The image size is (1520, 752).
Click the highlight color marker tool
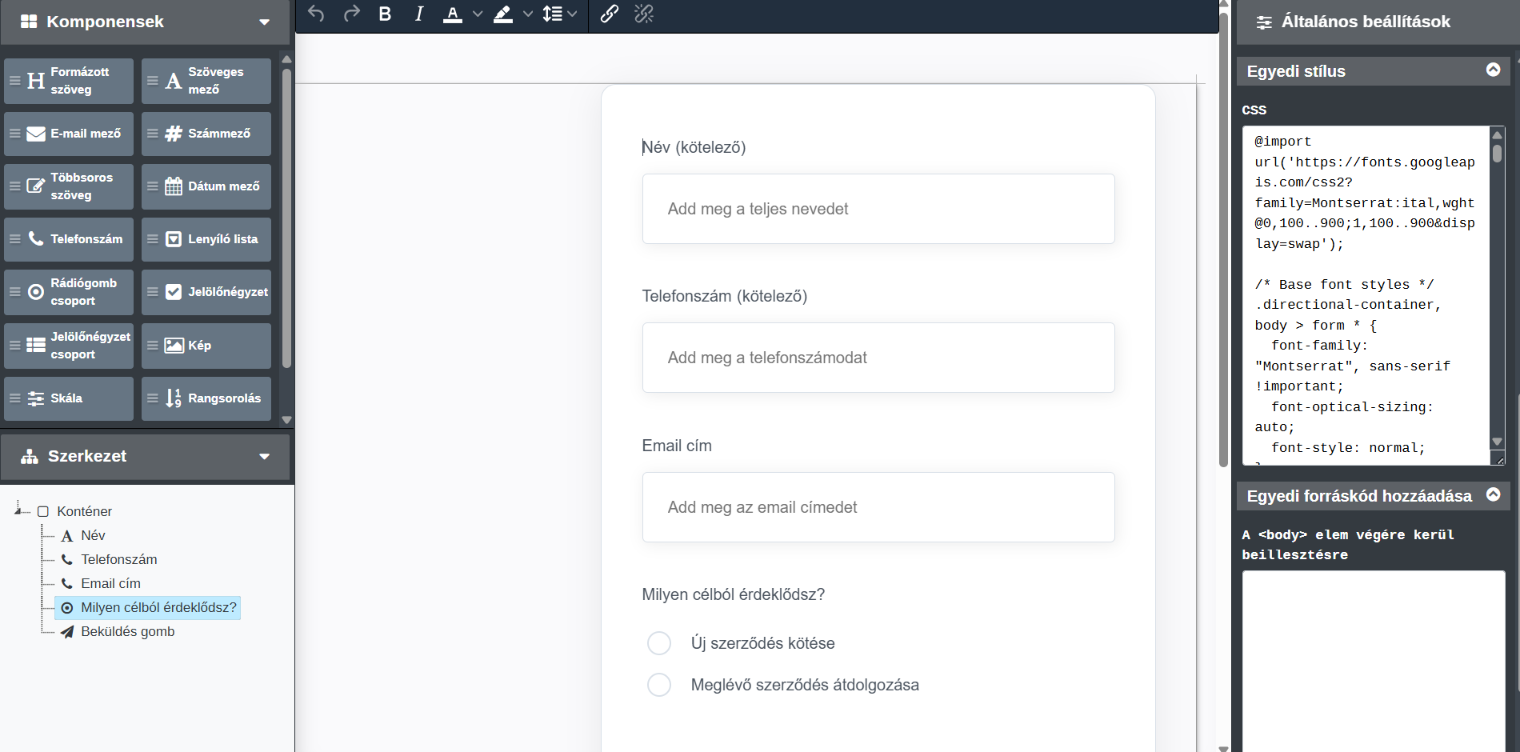503,14
